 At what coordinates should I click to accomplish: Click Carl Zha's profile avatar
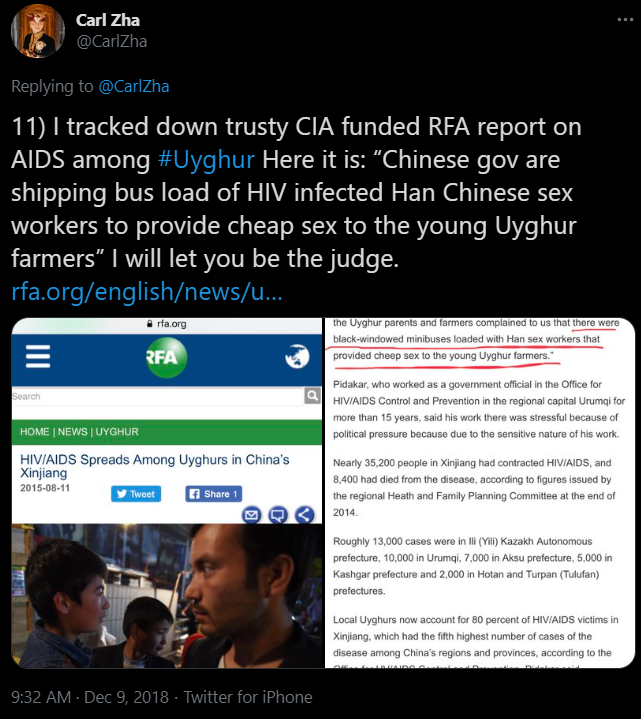point(38,31)
